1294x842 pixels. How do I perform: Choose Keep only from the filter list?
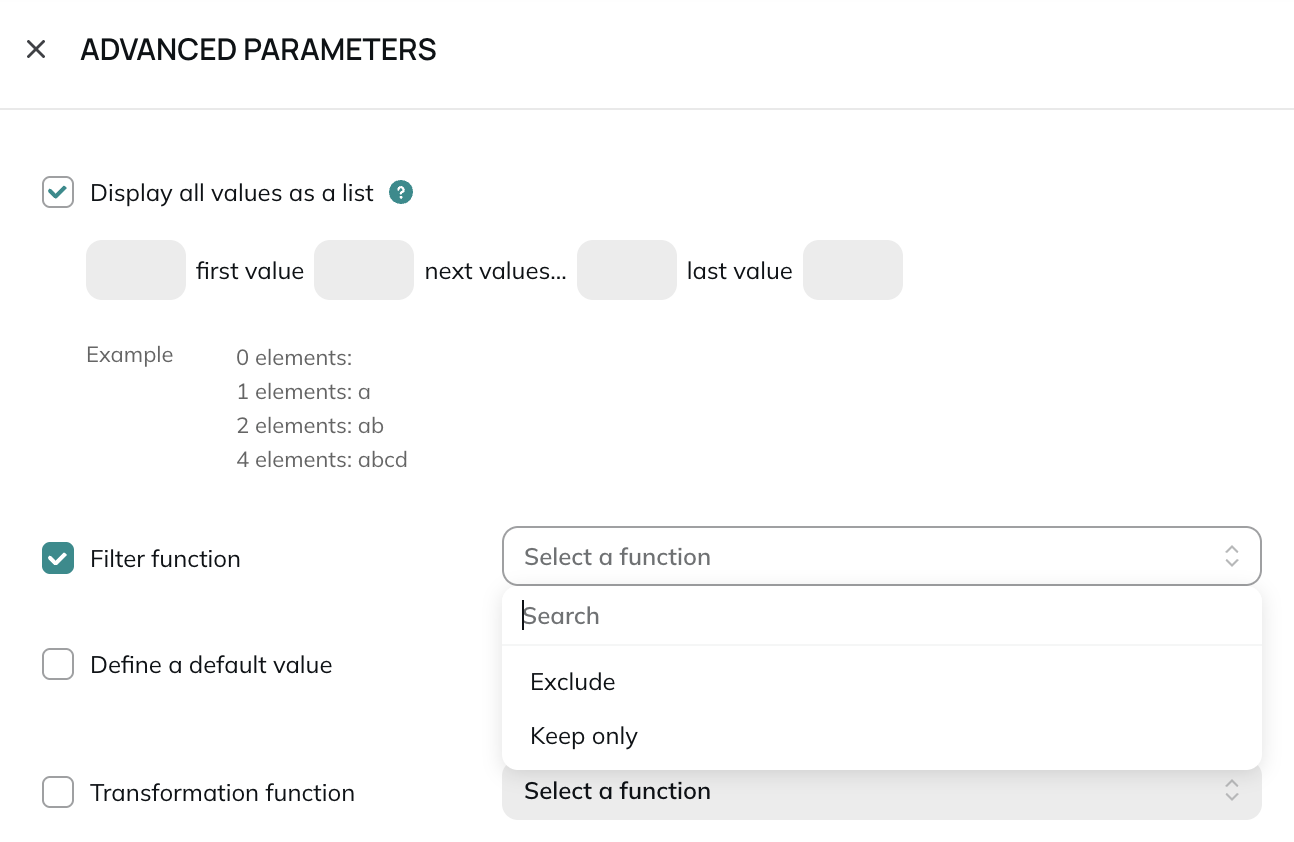click(x=881, y=736)
